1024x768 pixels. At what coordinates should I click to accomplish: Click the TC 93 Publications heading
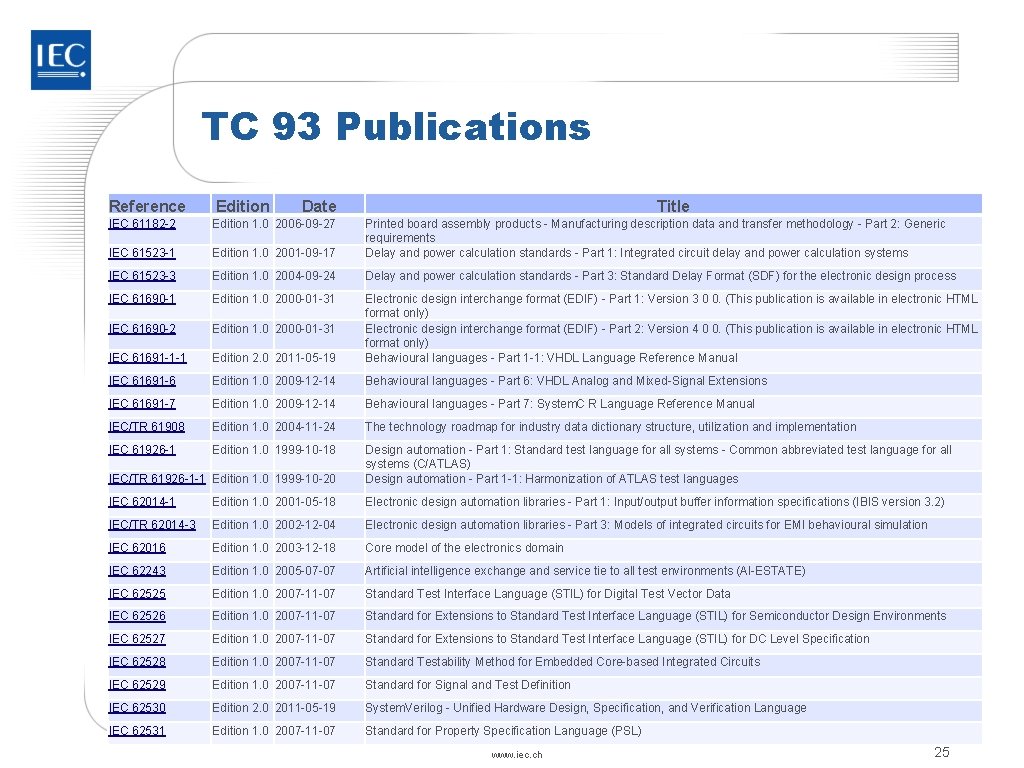[x=396, y=127]
